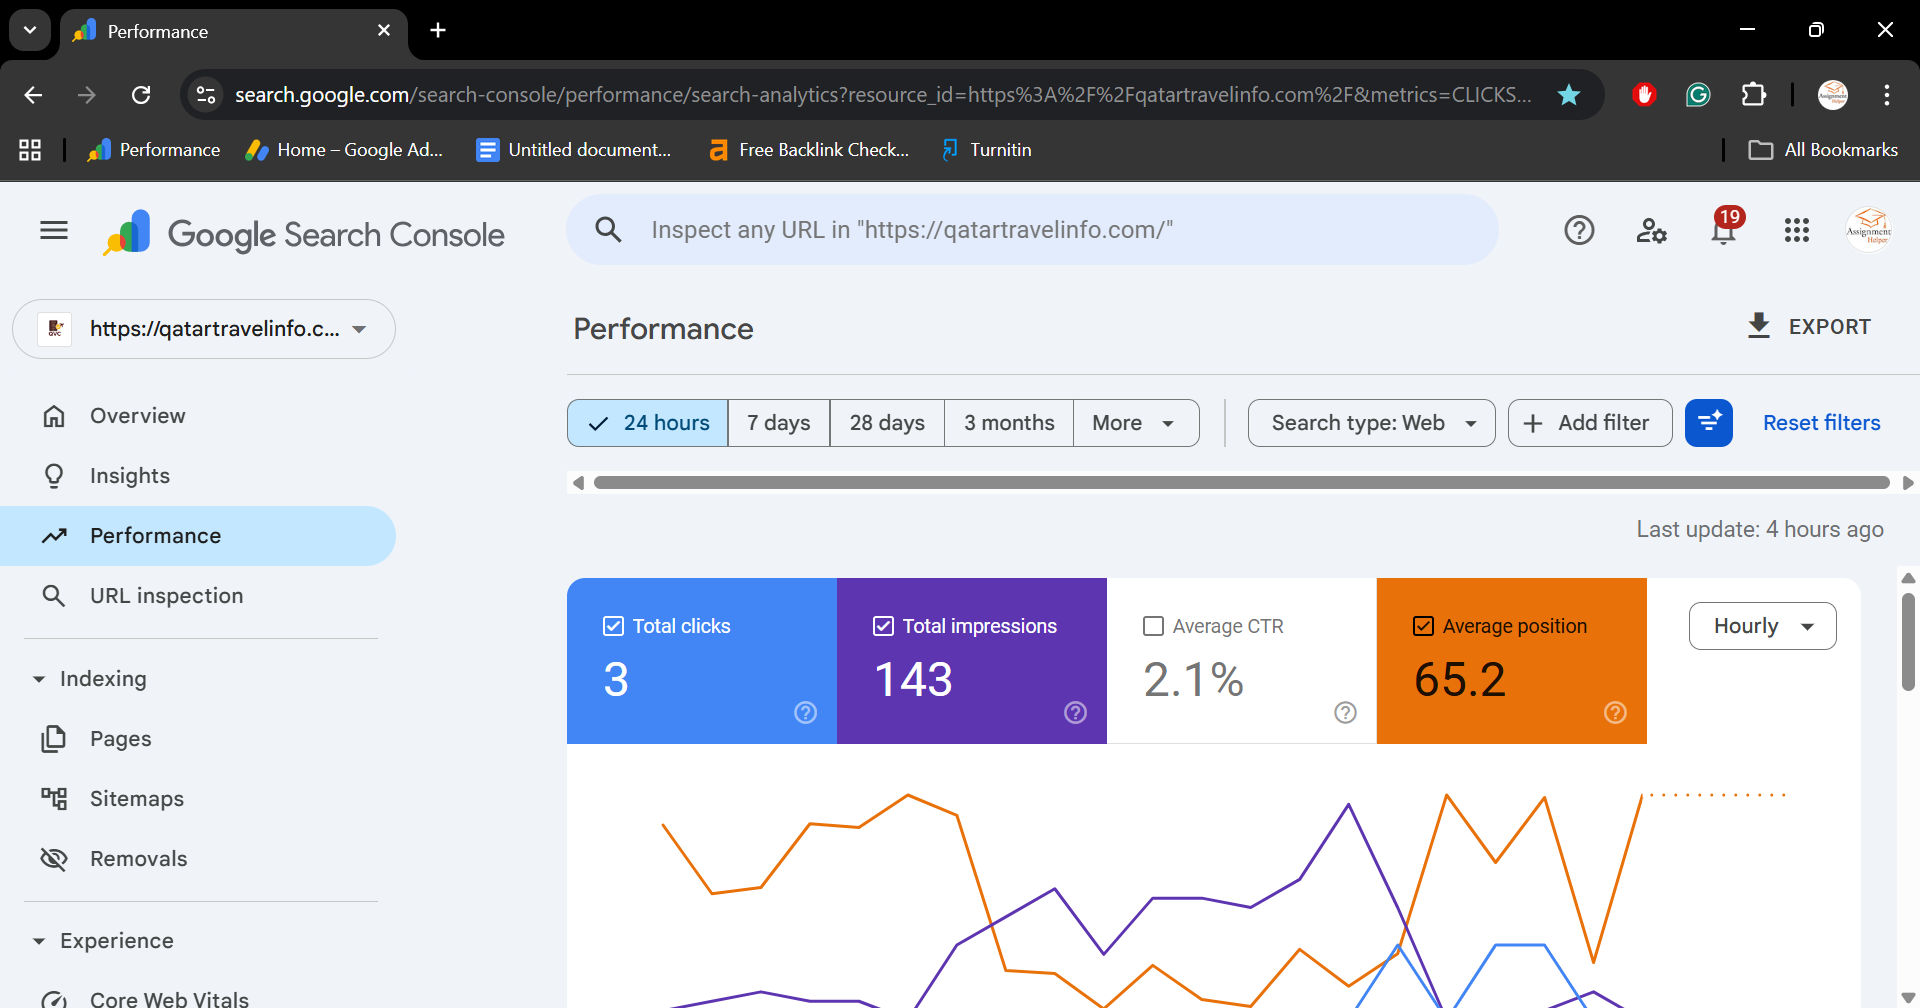Open the main navigation hamburger menu

tap(54, 231)
